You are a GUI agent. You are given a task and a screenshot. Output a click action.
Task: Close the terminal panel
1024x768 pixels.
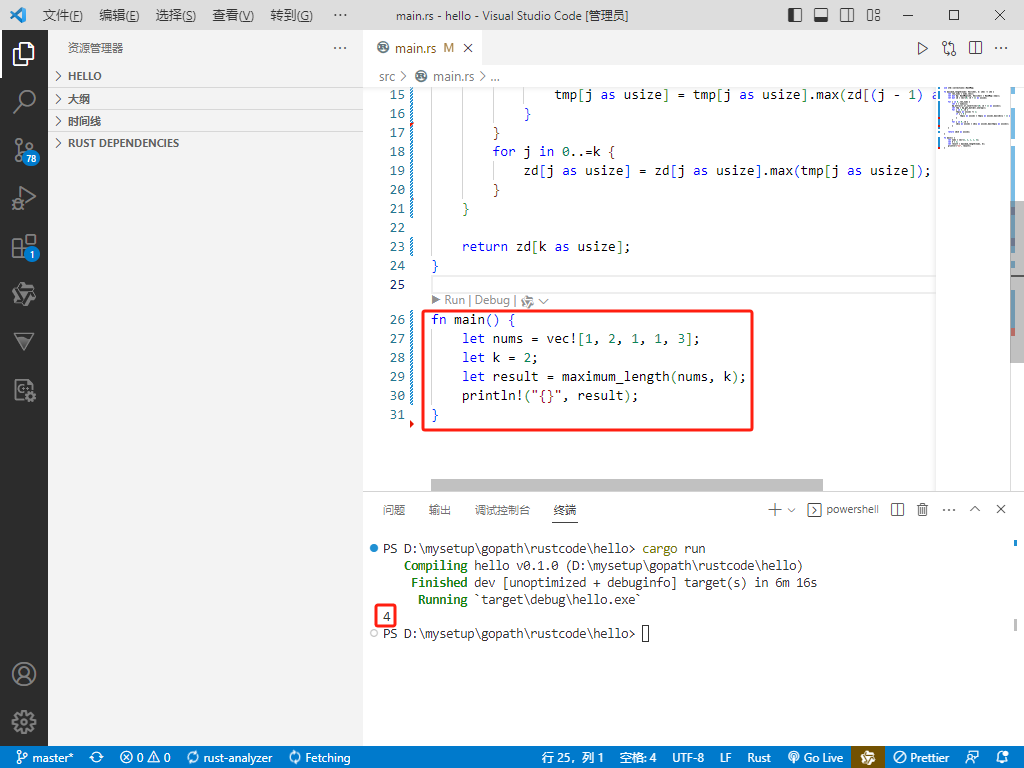[x=1000, y=509]
